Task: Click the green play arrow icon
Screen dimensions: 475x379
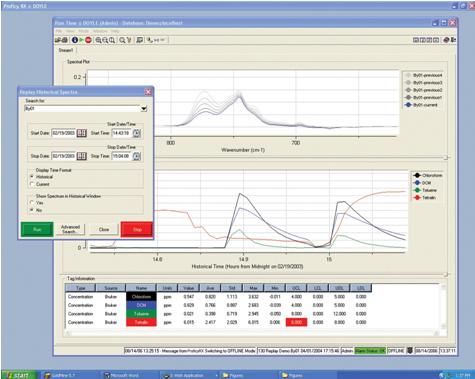Action: [x=81, y=40]
